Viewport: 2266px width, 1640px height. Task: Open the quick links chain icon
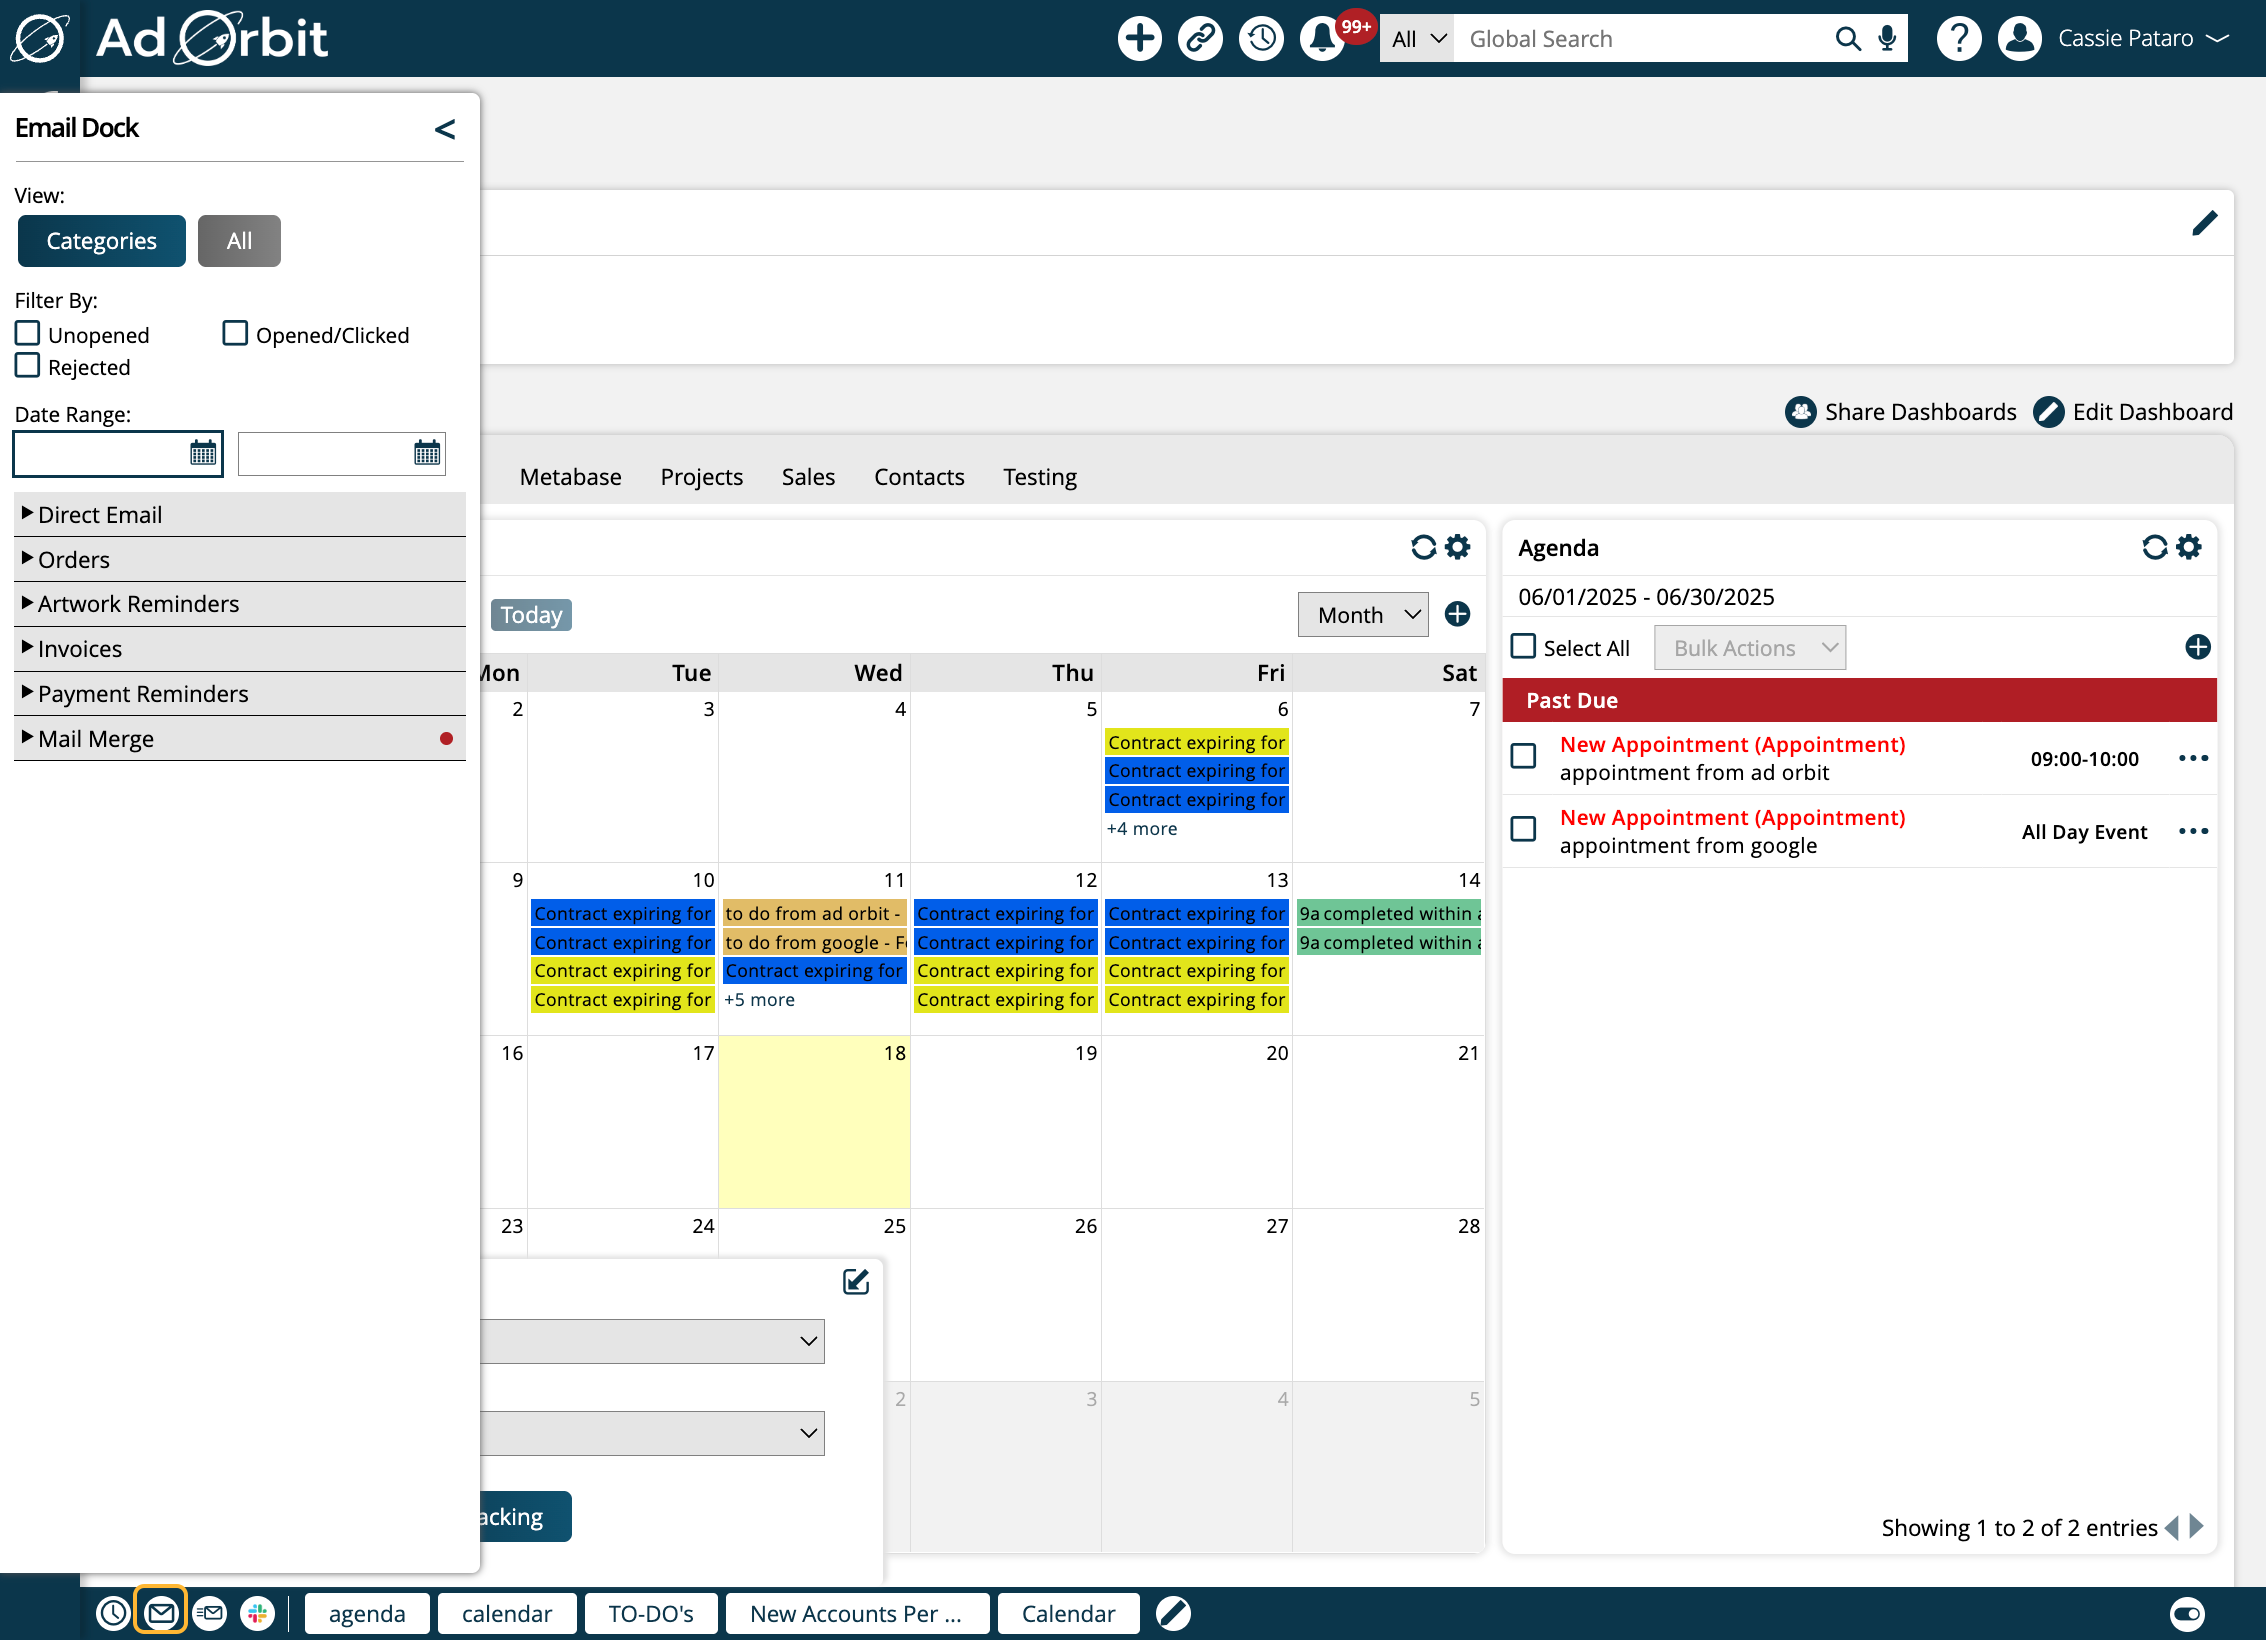tap(1200, 39)
